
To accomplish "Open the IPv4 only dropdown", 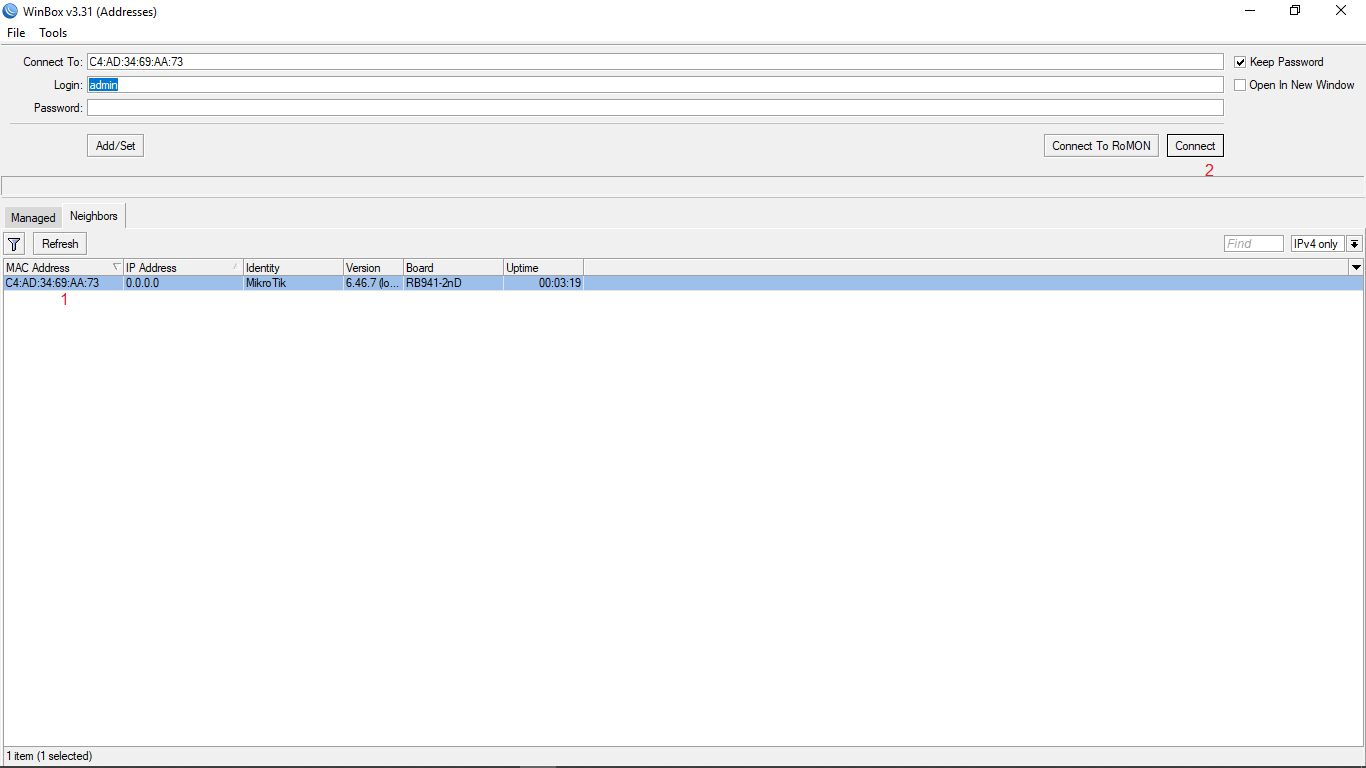I will point(1354,244).
